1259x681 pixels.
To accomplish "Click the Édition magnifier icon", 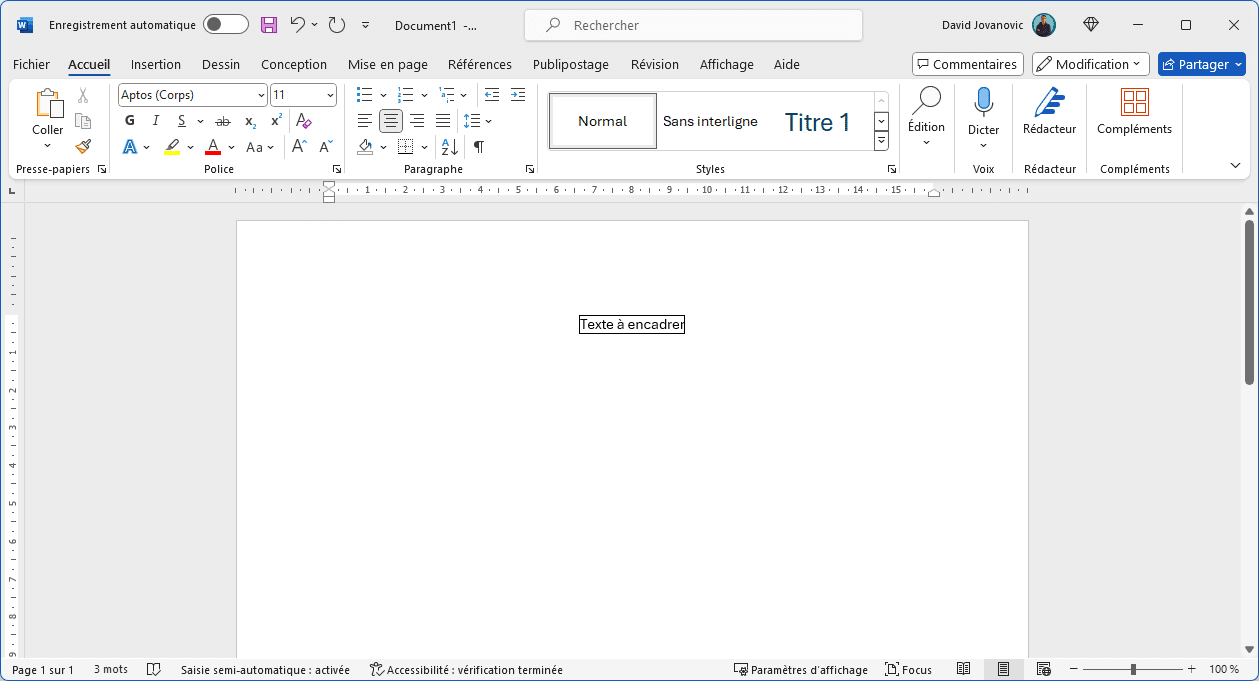I will pyautogui.click(x=927, y=100).
